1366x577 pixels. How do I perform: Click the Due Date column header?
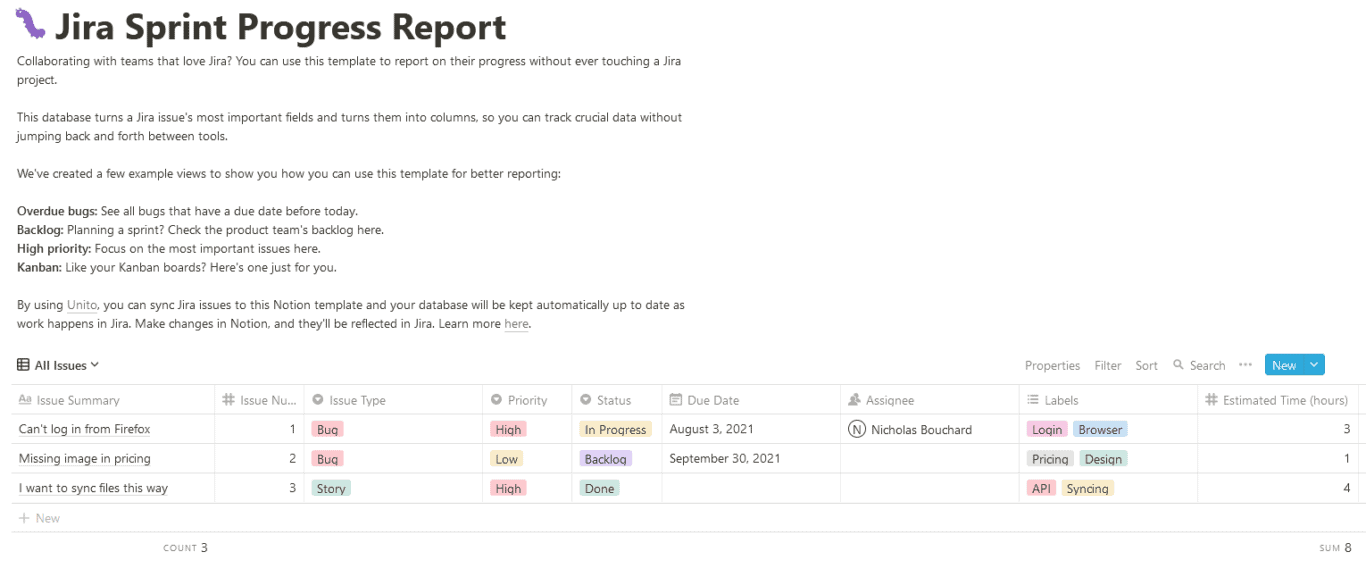tap(751, 400)
